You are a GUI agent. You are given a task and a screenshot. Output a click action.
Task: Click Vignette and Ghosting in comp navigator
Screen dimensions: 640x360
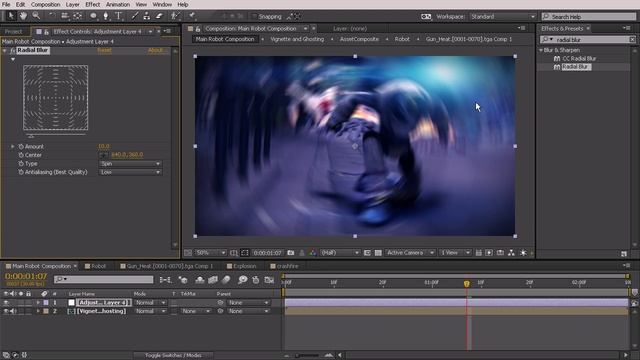(297, 39)
